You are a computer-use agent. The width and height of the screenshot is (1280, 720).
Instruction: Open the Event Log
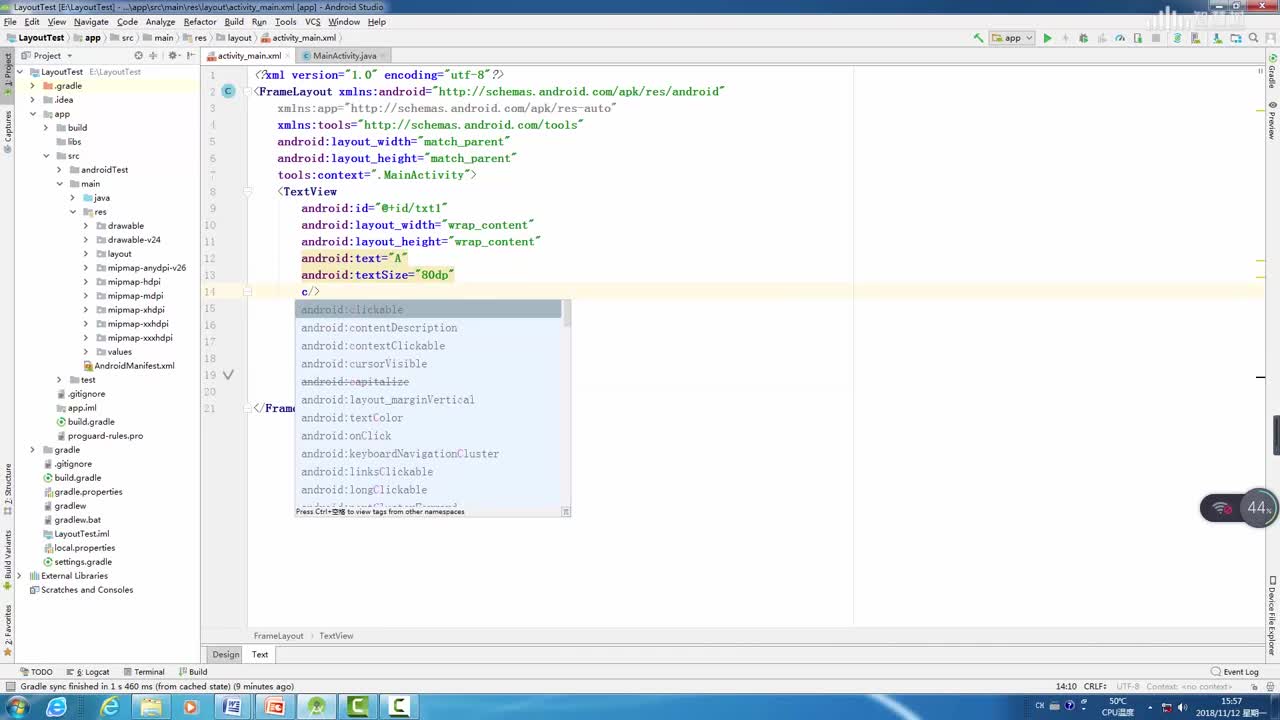tap(1236, 672)
